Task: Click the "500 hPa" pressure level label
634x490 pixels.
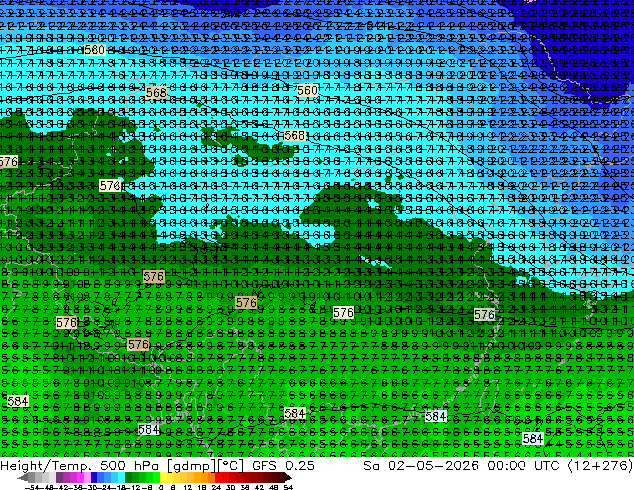Action: [128, 466]
